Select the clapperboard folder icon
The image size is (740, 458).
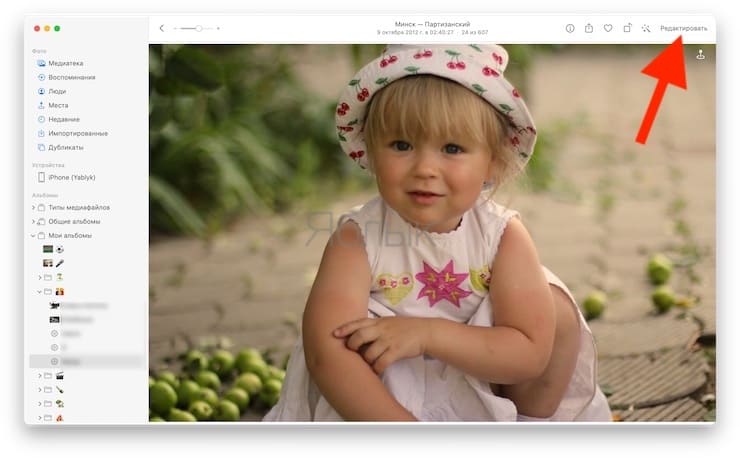pos(48,376)
